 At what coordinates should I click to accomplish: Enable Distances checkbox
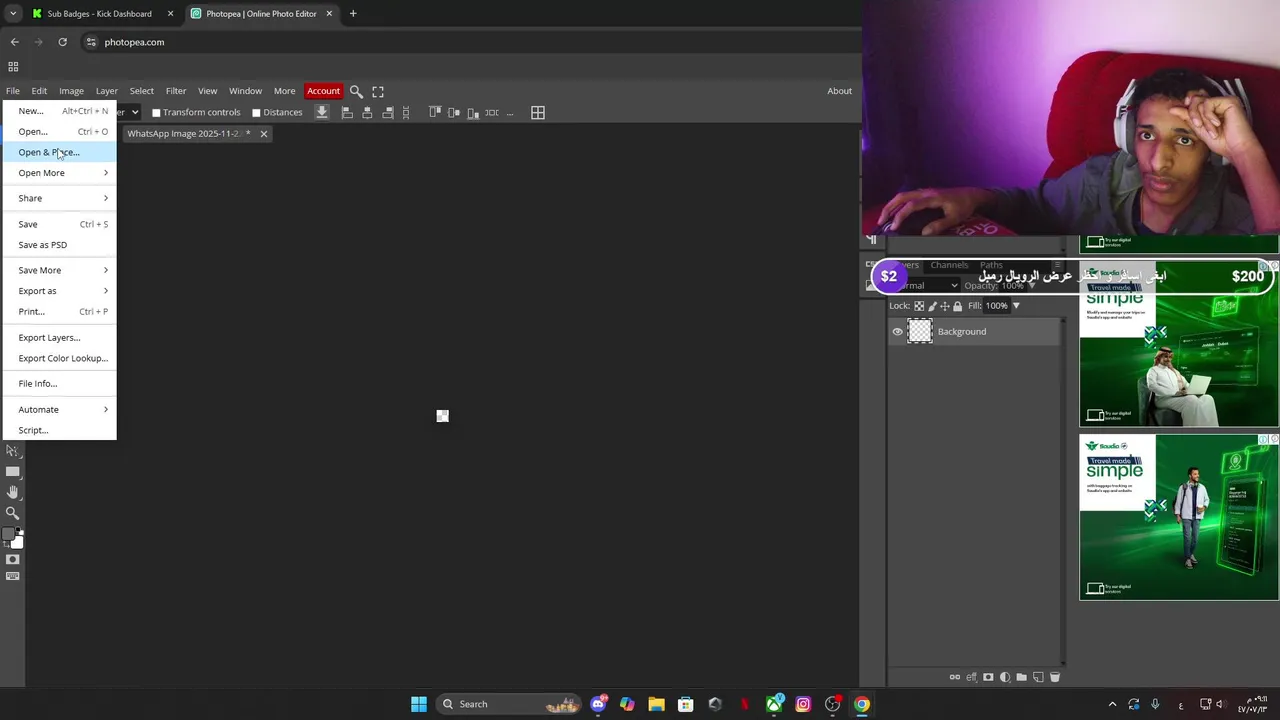(x=256, y=113)
